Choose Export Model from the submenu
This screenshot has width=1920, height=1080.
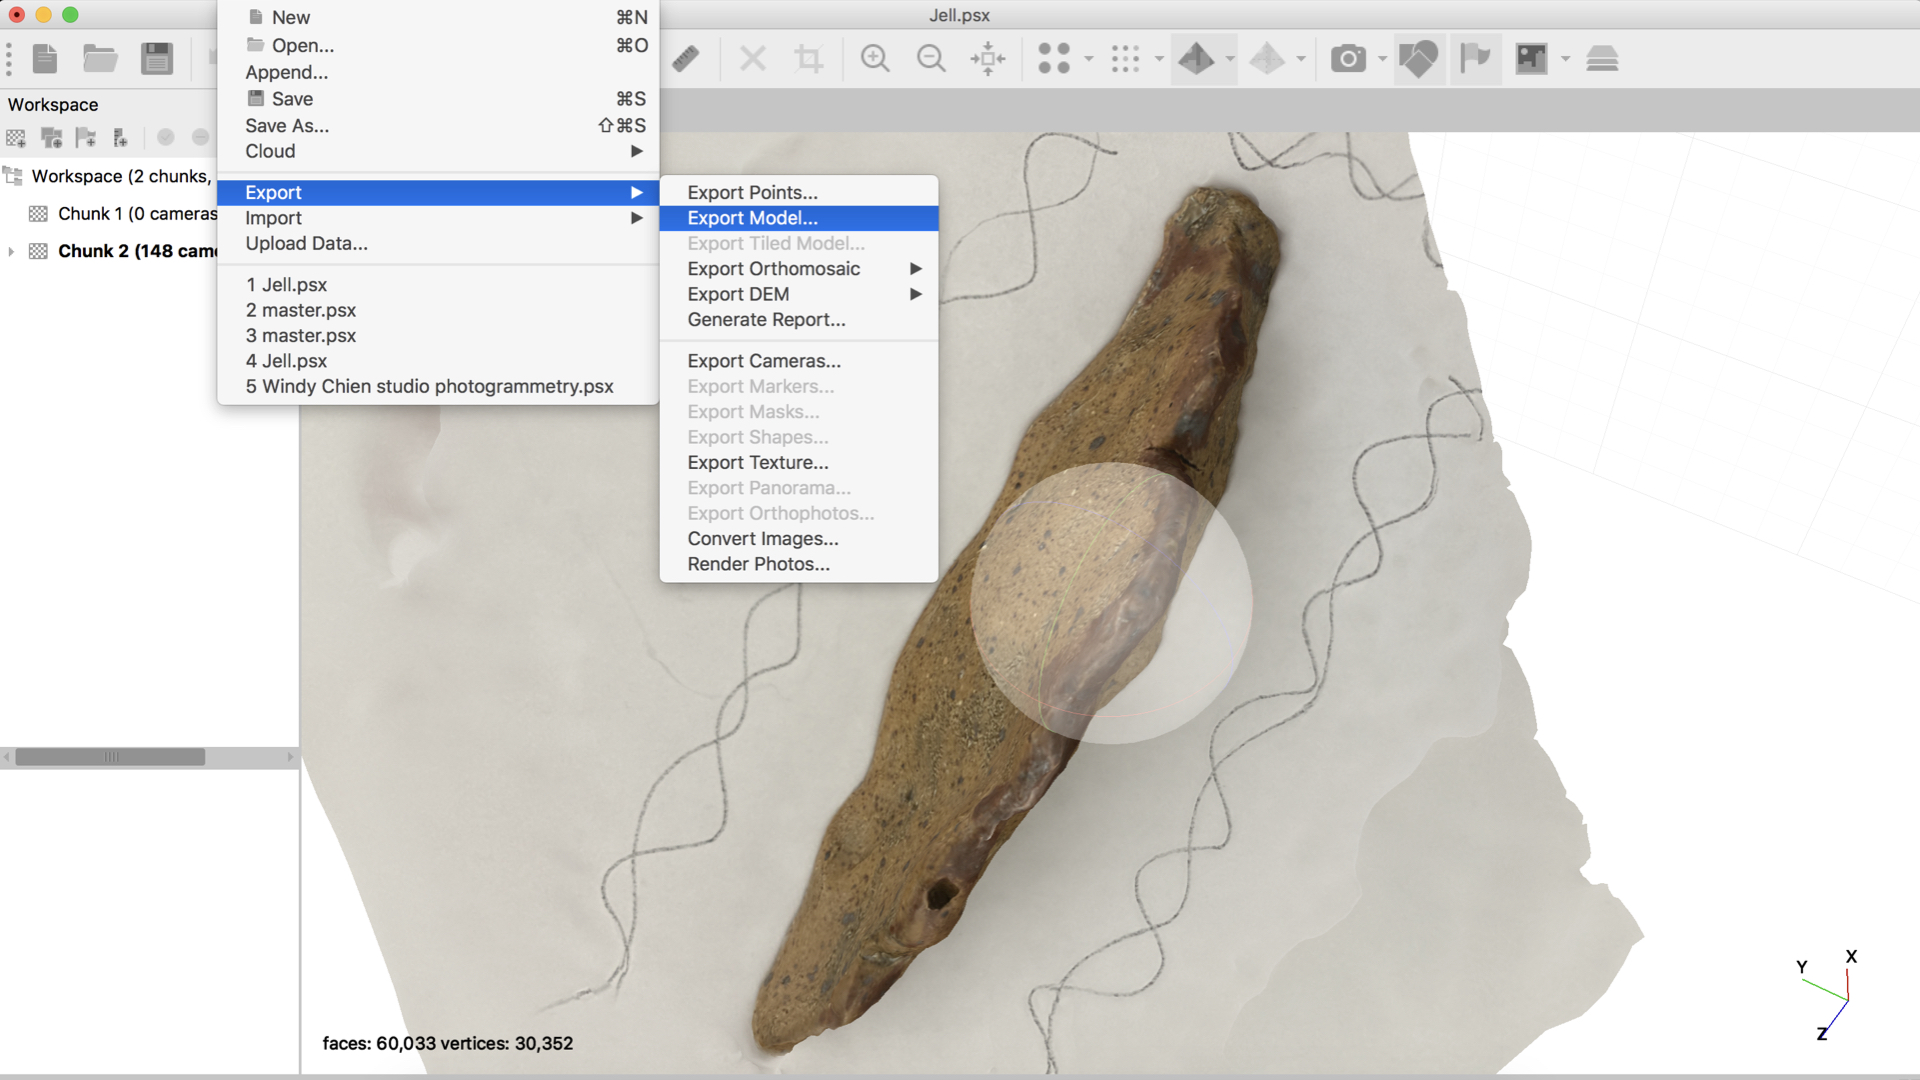point(752,218)
